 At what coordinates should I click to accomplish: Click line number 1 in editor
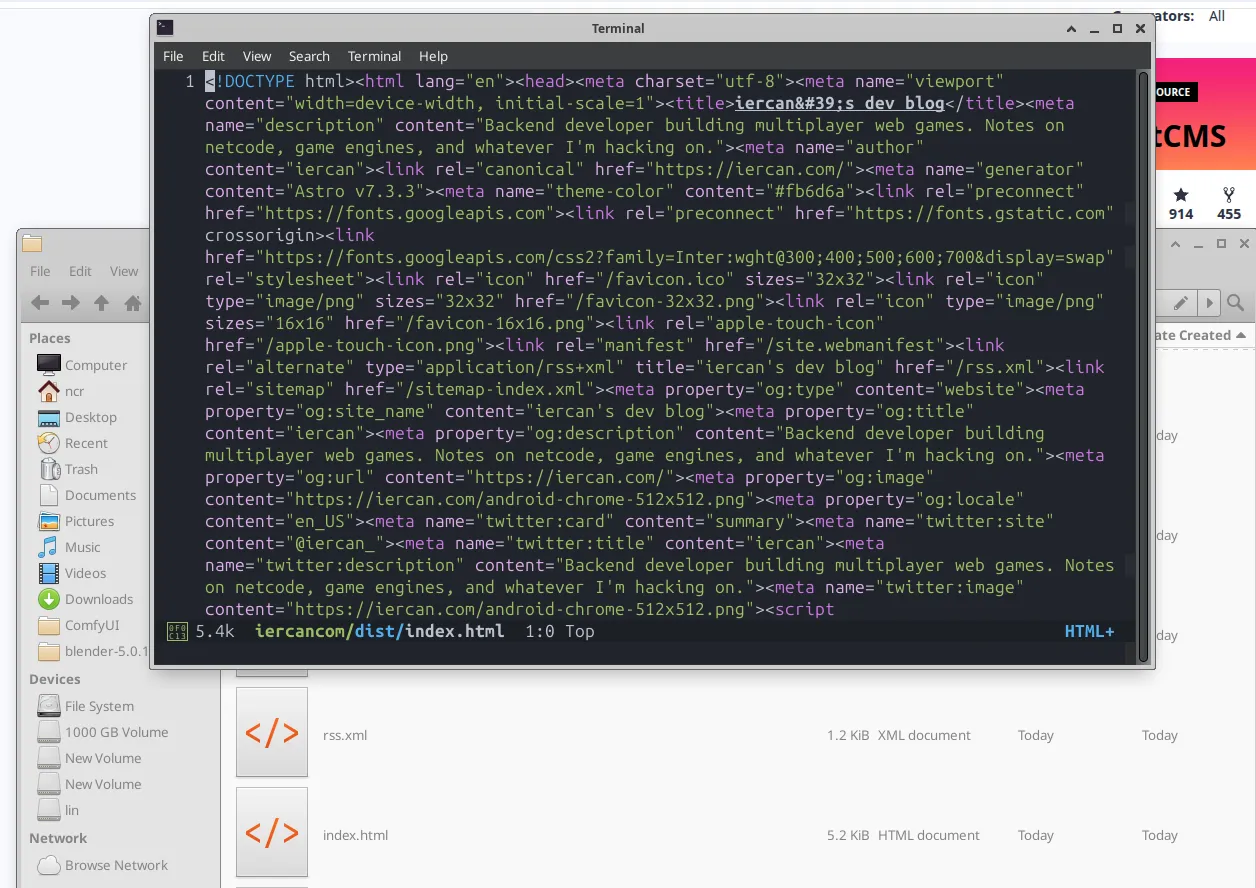point(190,81)
